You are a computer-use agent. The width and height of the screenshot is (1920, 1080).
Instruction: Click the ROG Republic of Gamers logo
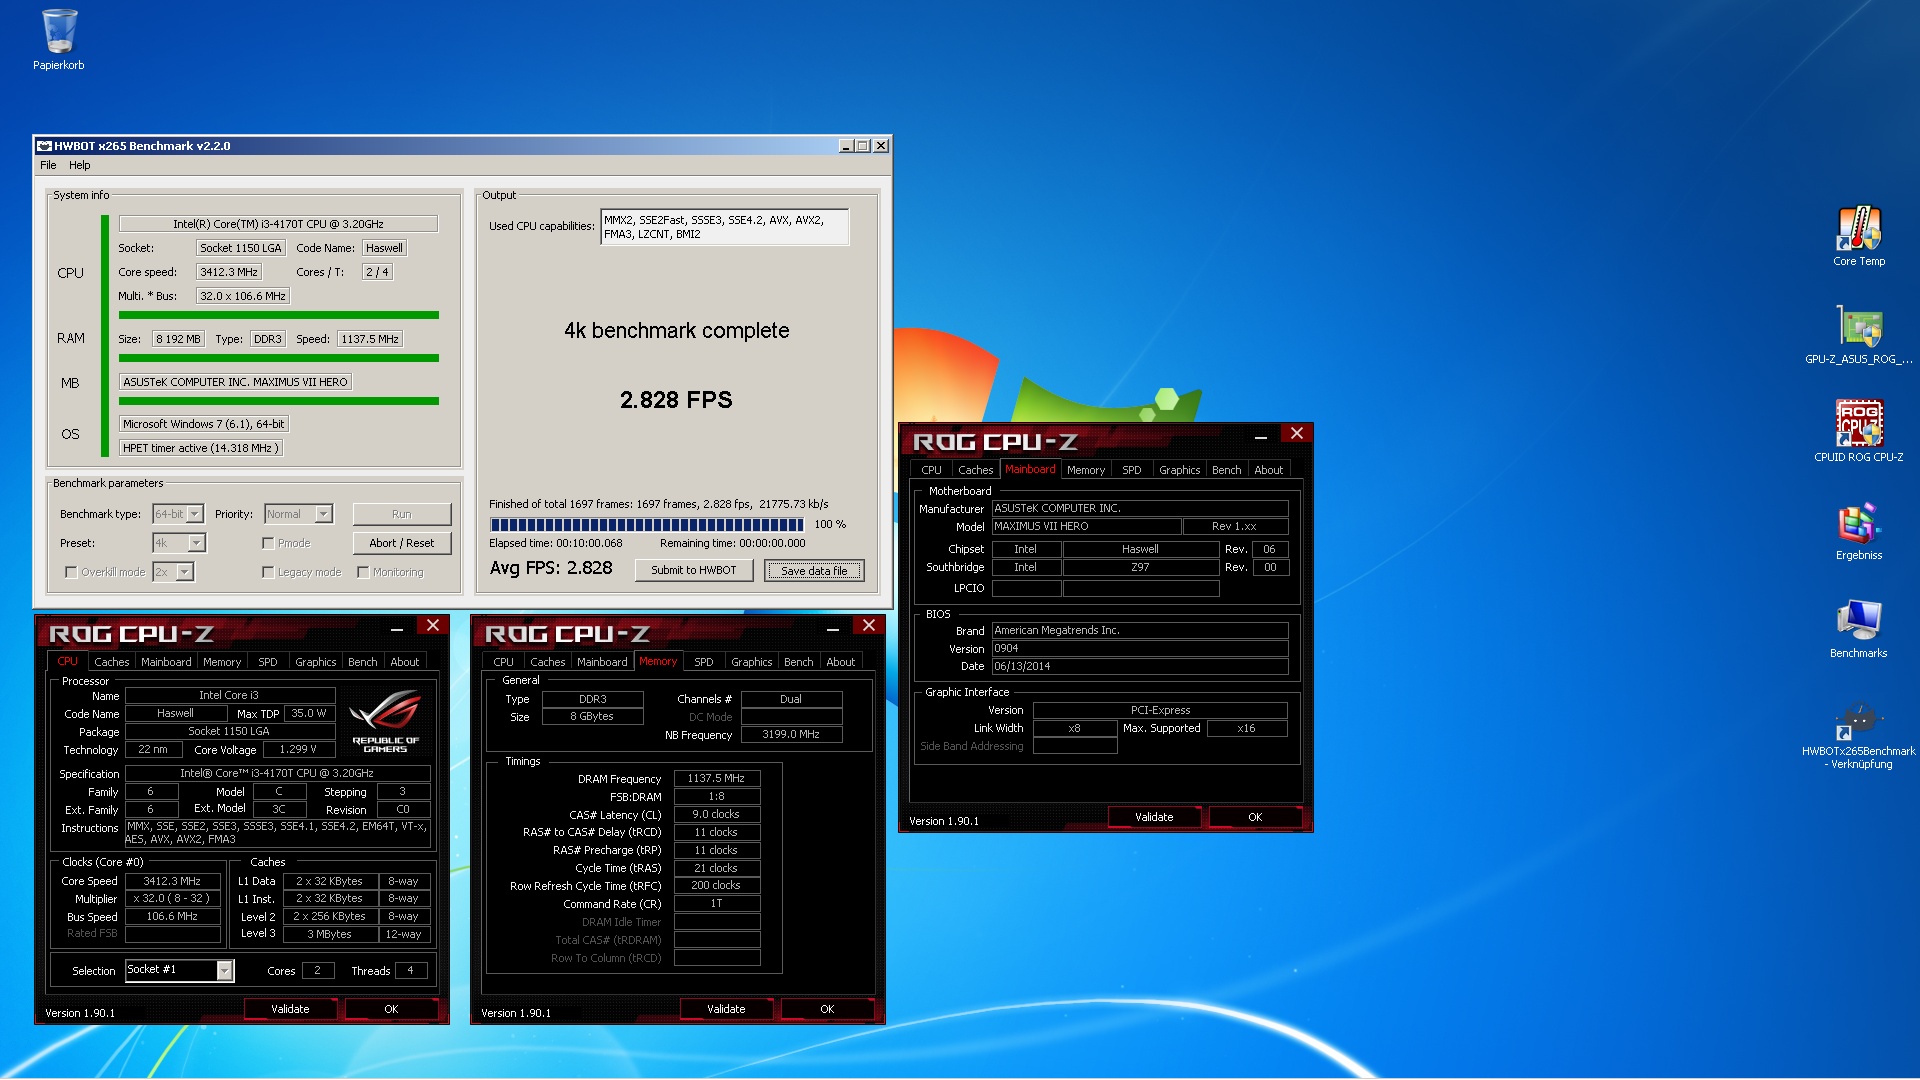click(x=386, y=720)
